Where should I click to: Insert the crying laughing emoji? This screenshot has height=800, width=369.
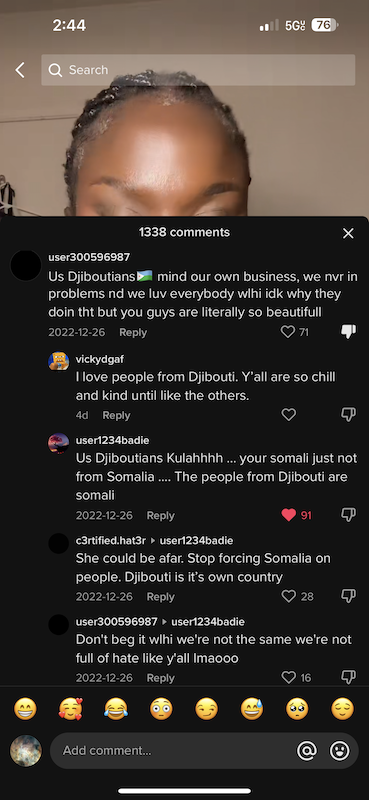pyautogui.click(x=116, y=709)
